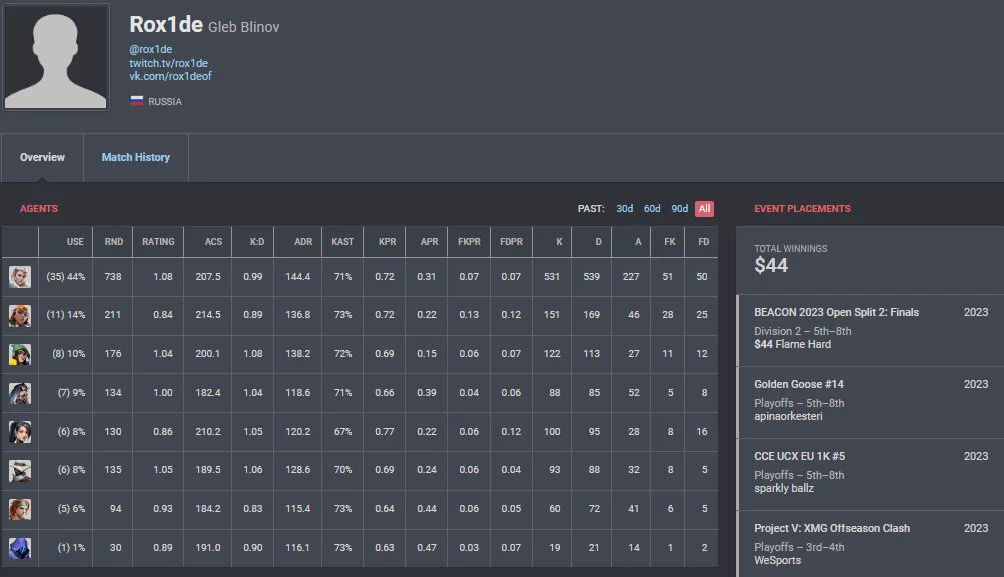The width and height of the screenshot is (1004, 577).
Task: Click the apinaorkesteri team name
Action: (x=788, y=416)
